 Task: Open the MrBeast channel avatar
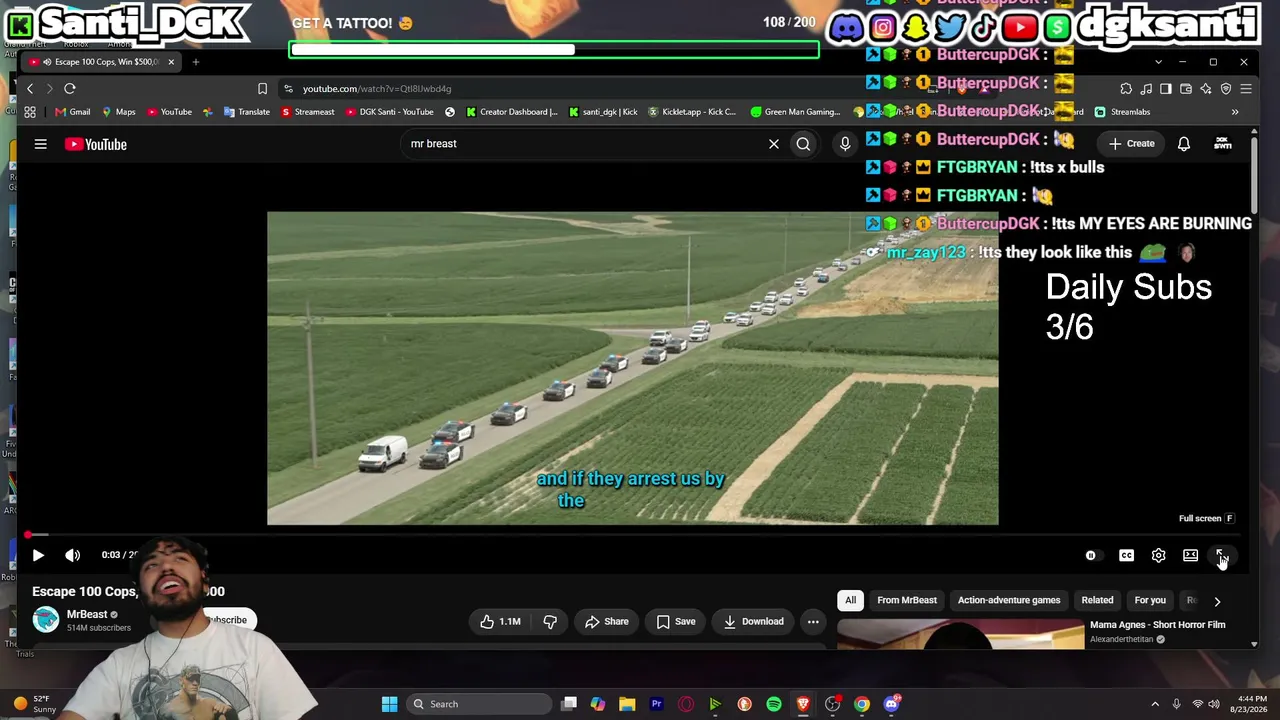coord(46,620)
